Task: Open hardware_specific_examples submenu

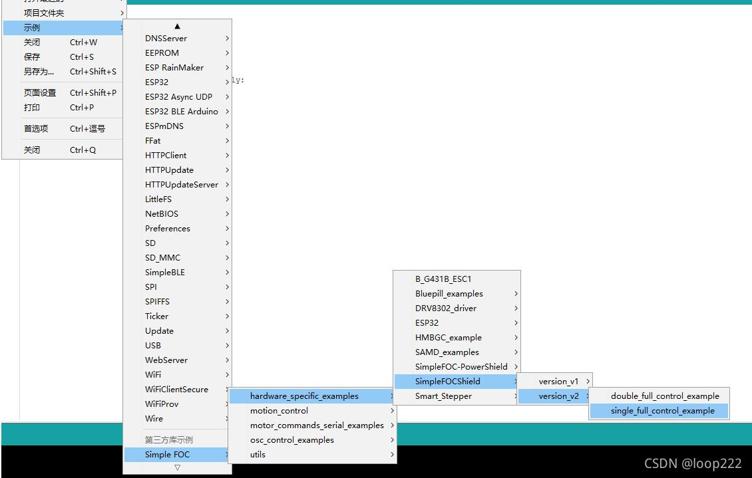Action: click(312, 396)
